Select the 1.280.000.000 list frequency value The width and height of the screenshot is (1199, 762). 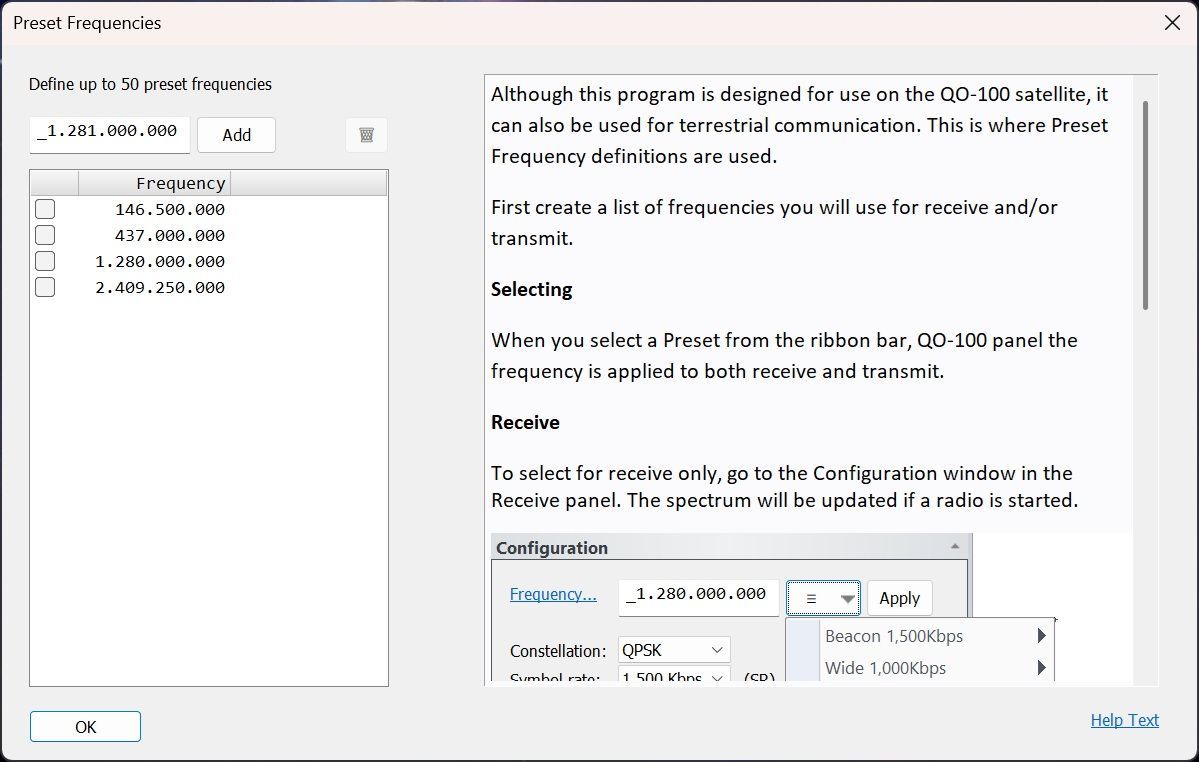pyautogui.click(x=160, y=261)
